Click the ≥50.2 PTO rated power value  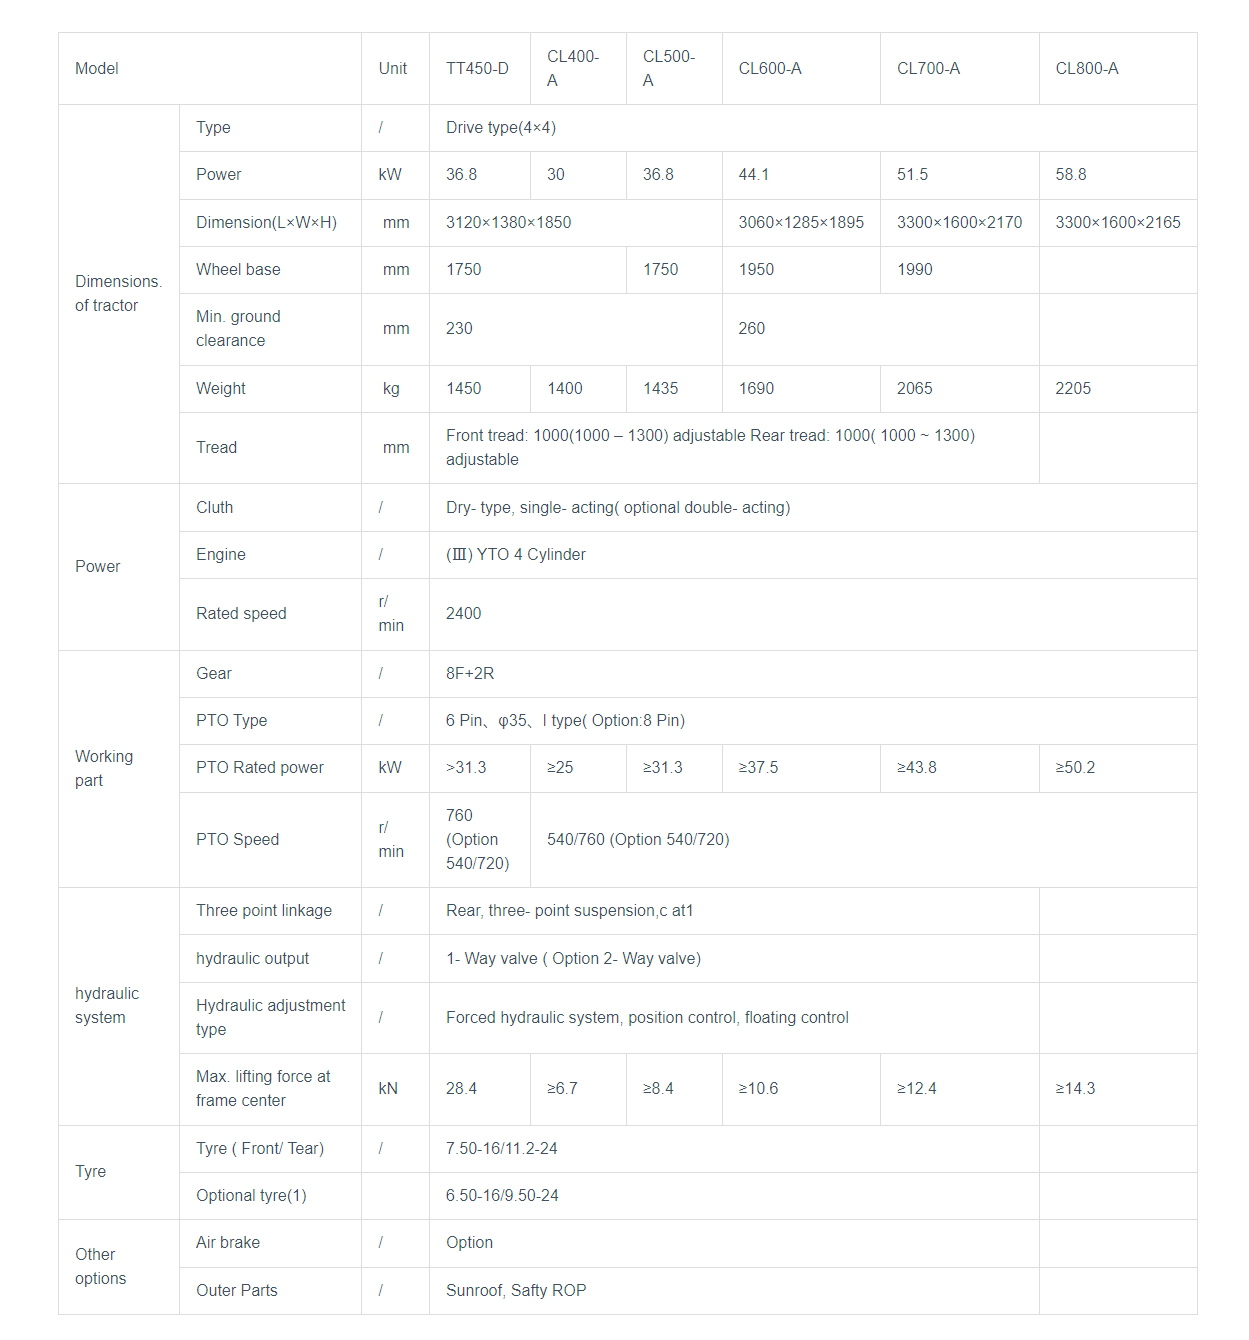(1075, 767)
